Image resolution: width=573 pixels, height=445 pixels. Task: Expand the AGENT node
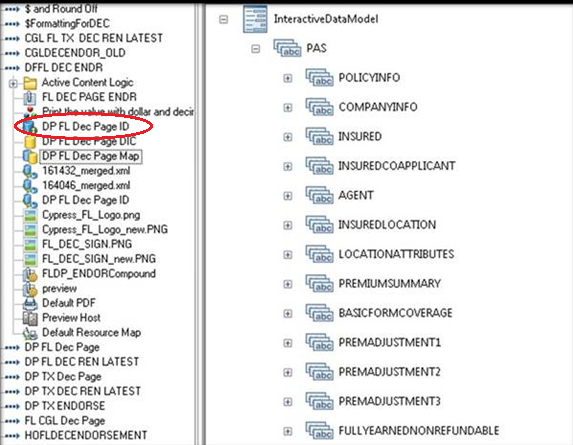(288, 196)
